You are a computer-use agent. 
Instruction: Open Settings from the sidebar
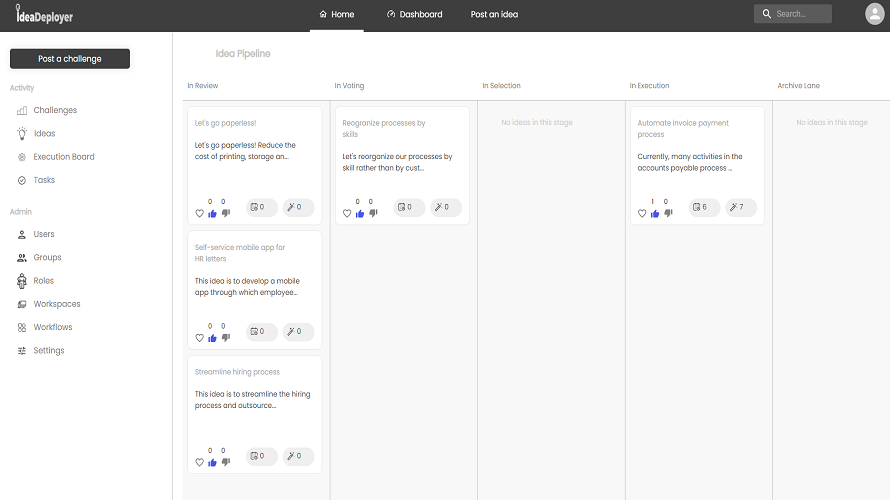pyautogui.click(x=48, y=351)
